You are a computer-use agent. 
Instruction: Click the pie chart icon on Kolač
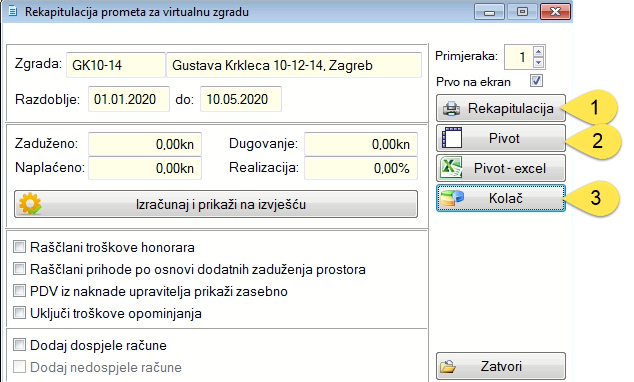[x=452, y=198]
